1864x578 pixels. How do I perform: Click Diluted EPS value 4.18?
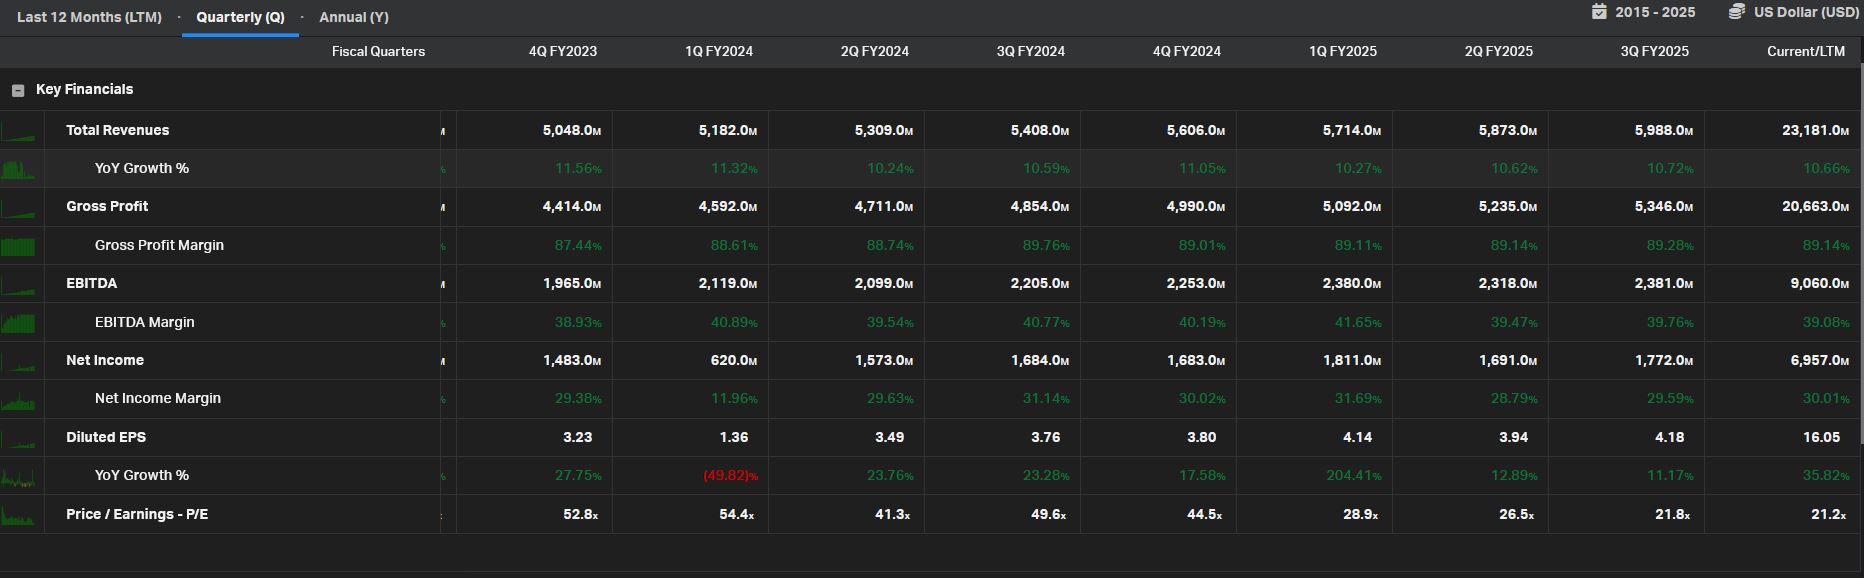pos(1669,437)
